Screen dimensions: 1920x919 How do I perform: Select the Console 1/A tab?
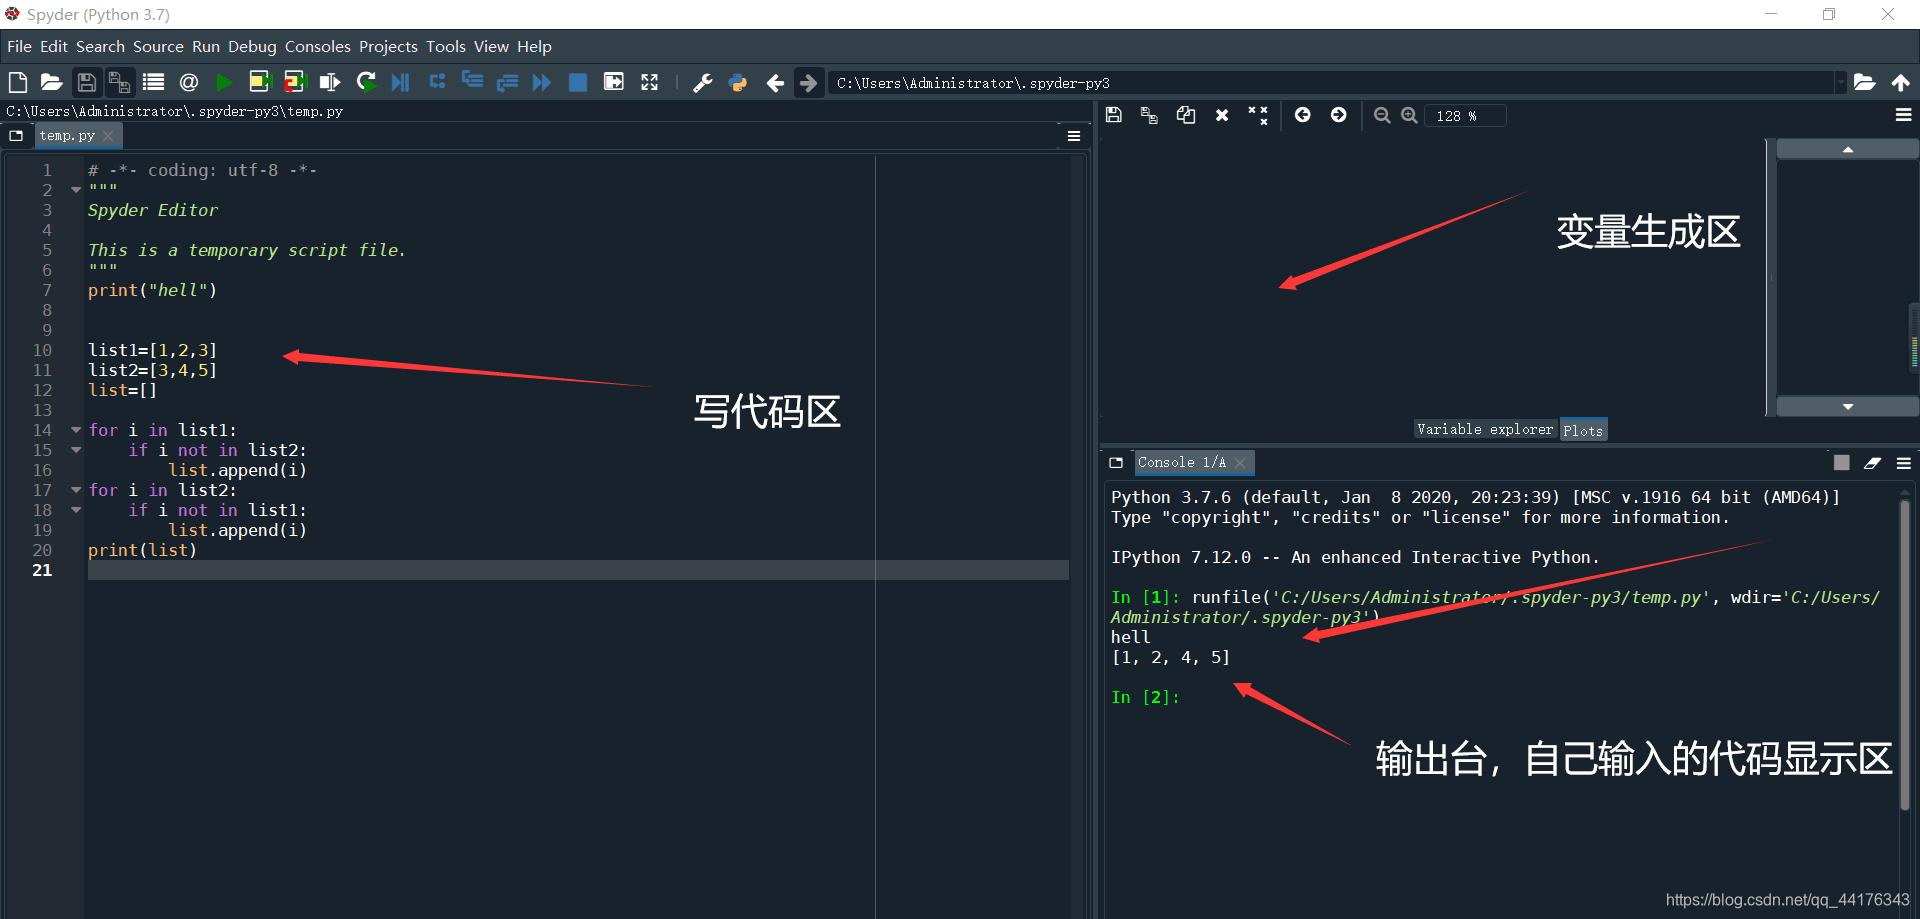pyautogui.click(x=1181, y=462)
